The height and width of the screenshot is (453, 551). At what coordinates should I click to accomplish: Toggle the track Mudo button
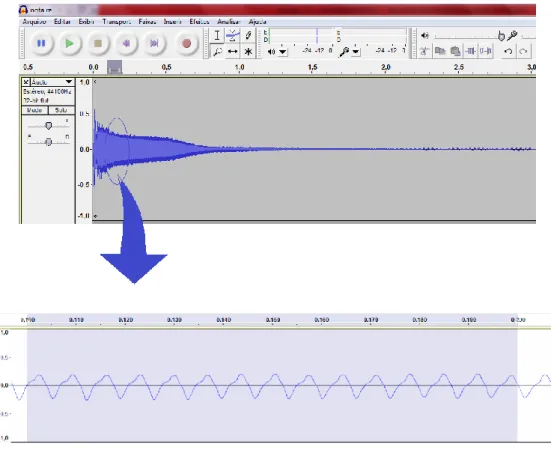[x=34, y=110]
